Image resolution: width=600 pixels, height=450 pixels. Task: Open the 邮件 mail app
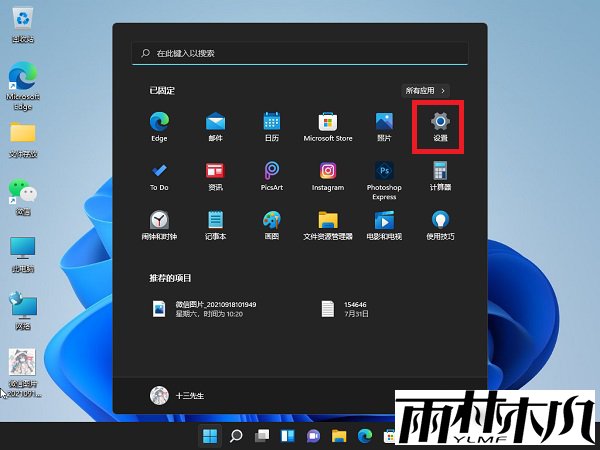pyautogui.click(x=215, y=127)
